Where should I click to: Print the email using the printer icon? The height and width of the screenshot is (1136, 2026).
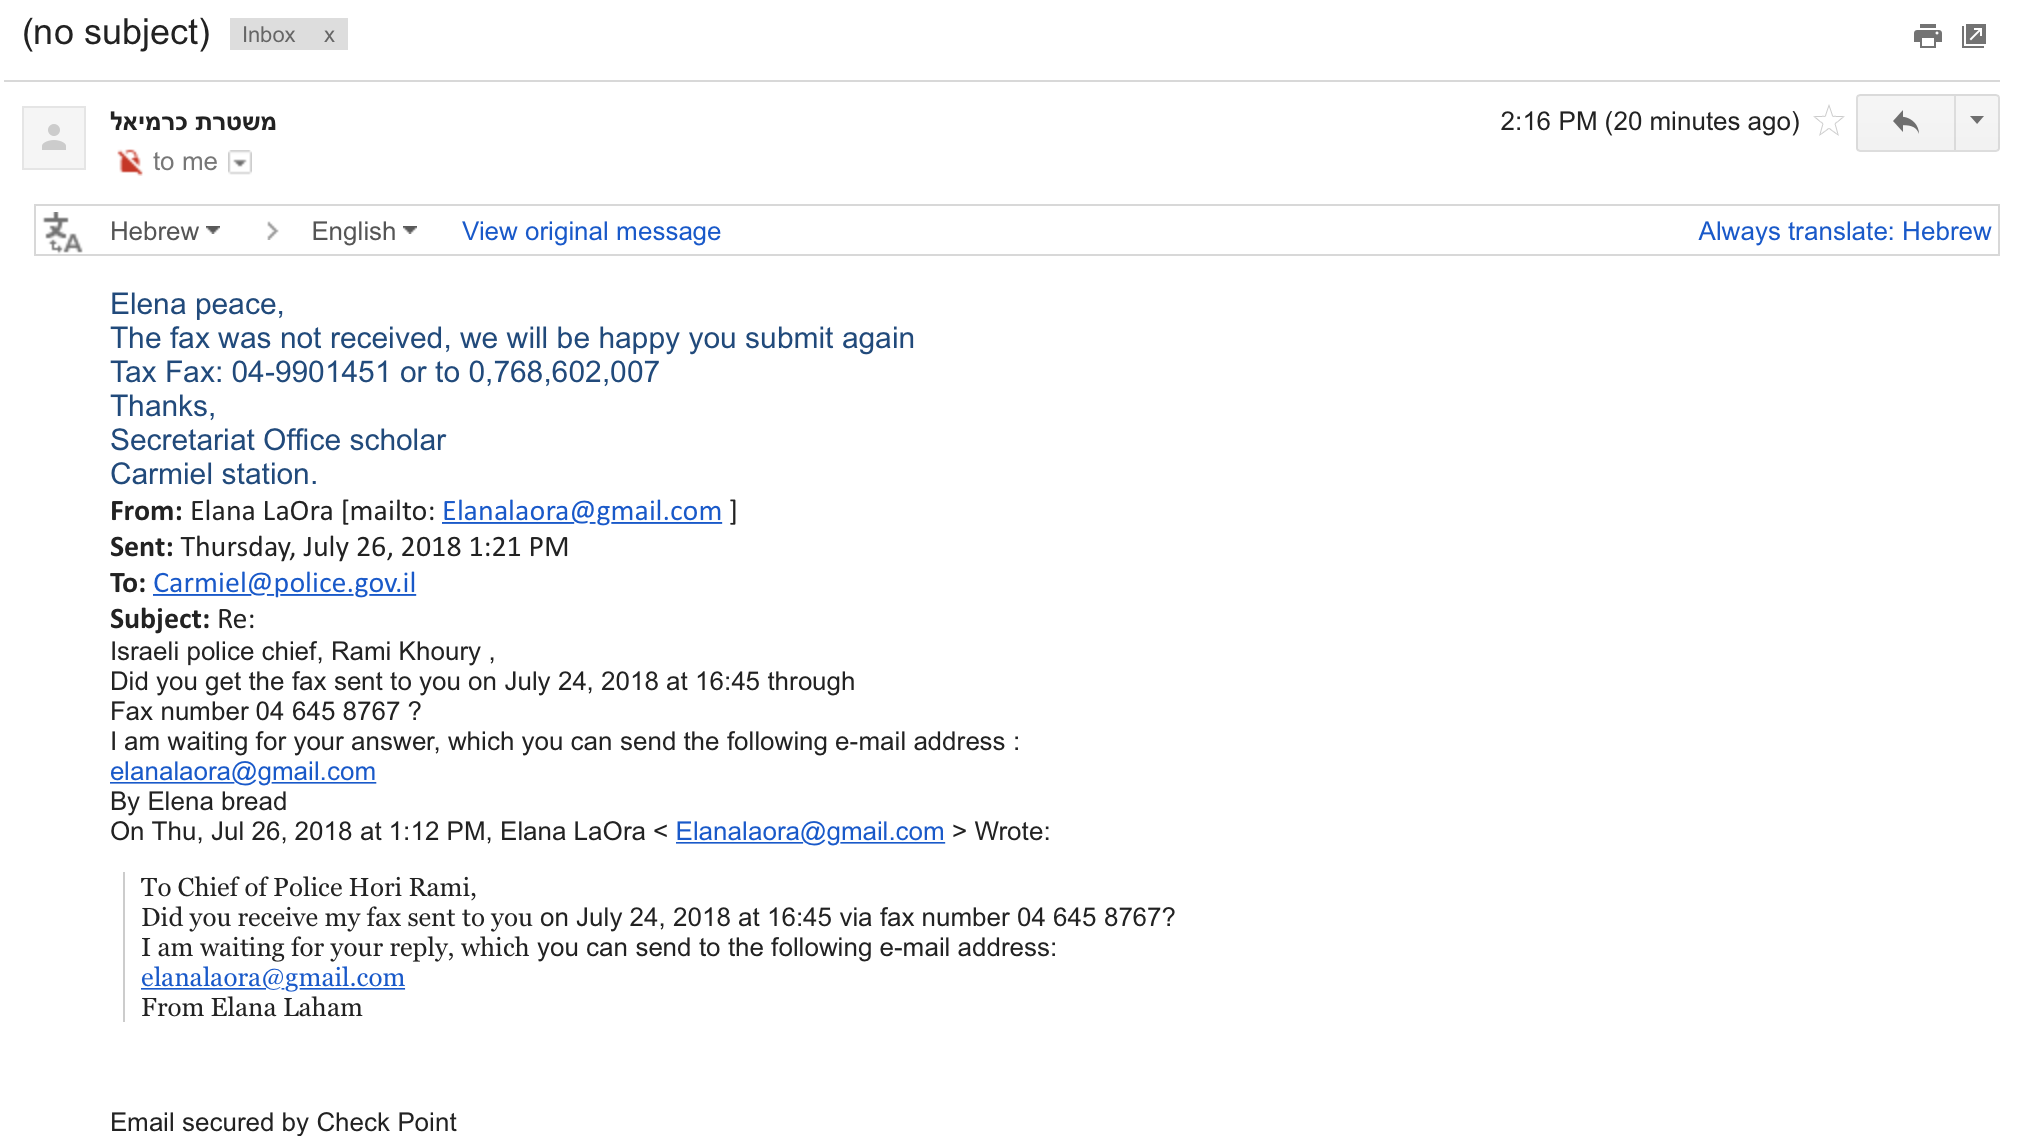(x=1927, y=36)
